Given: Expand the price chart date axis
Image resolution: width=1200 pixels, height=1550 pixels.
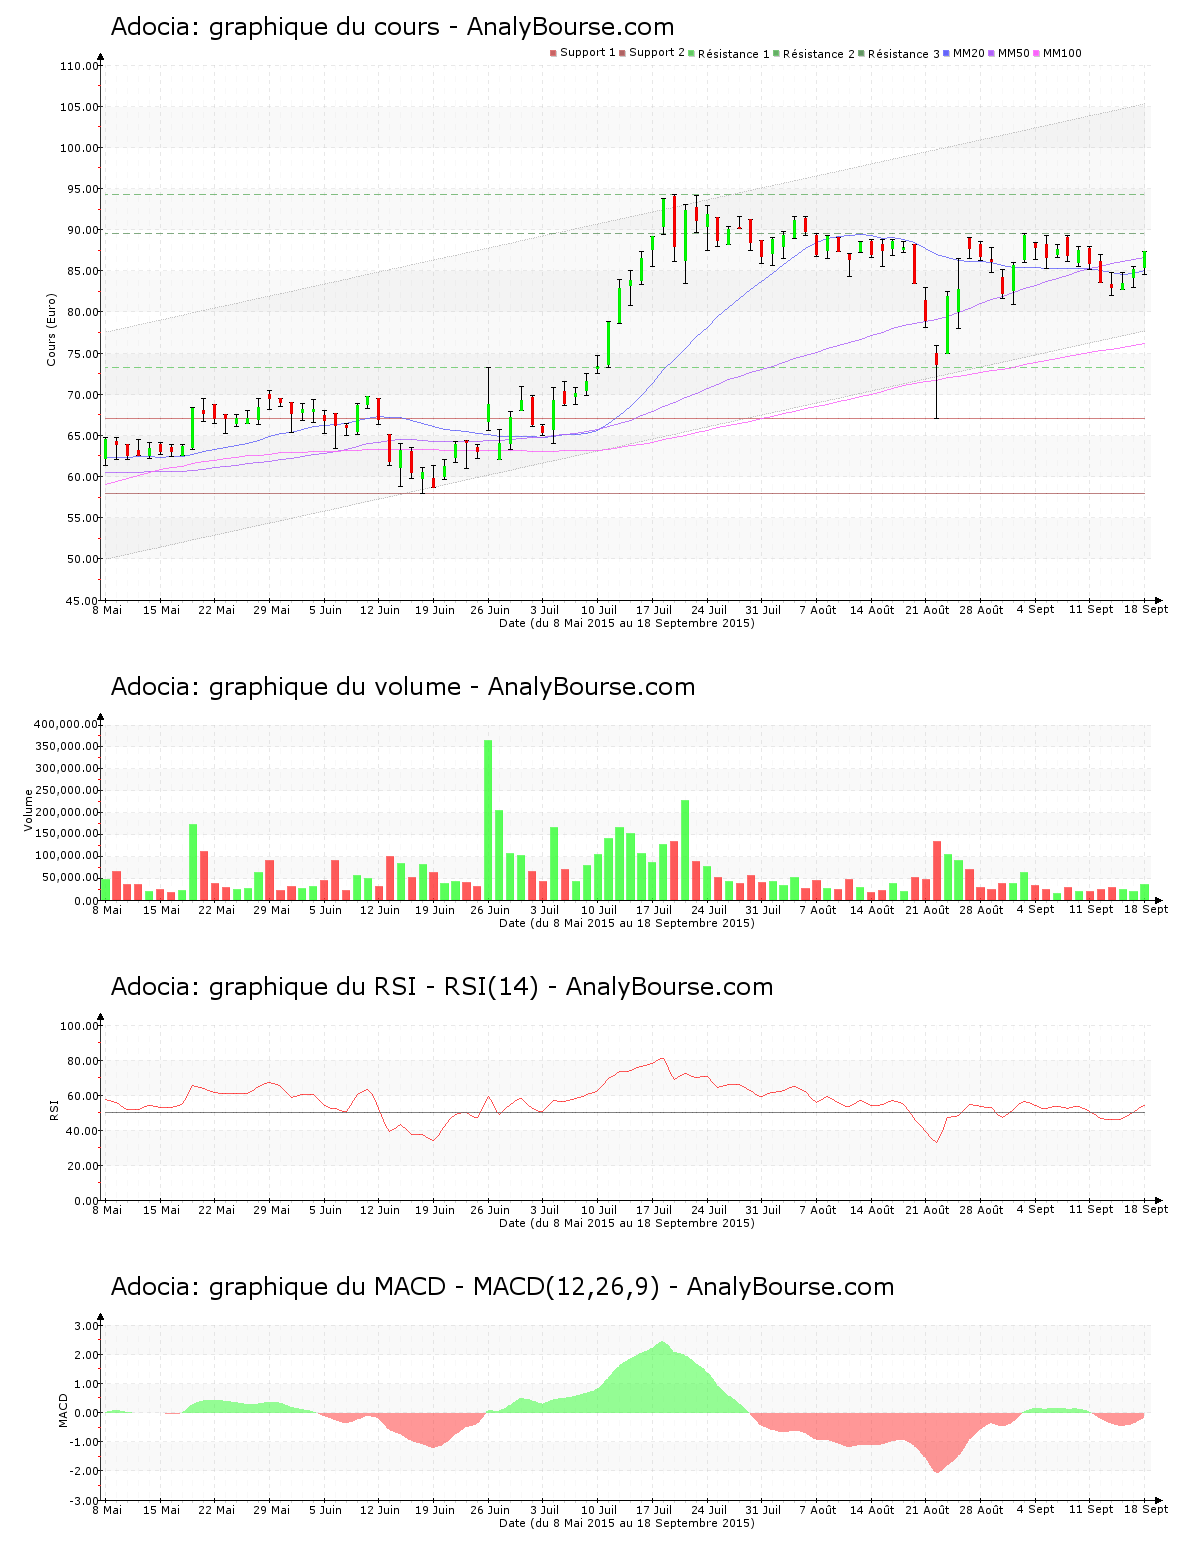Looking at the screenshot, I should click(x=627, y=623).
